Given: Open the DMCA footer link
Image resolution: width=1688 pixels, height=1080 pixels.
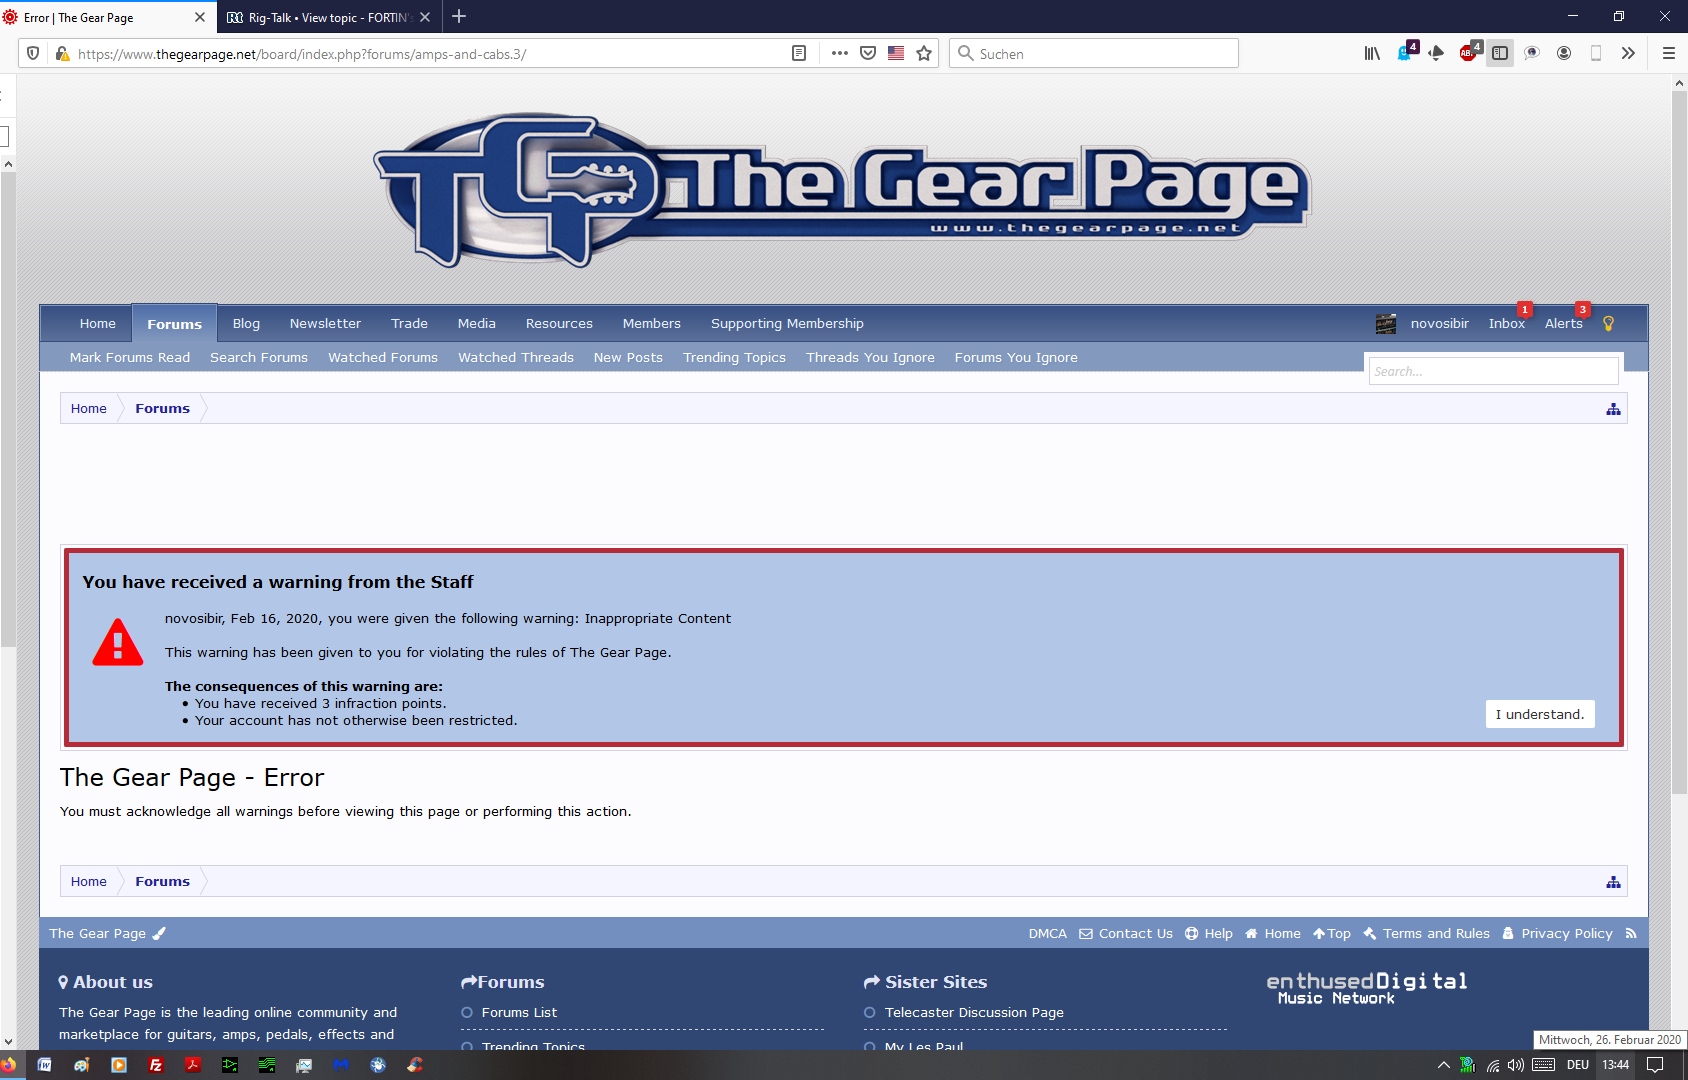Looking at the screenshot, I should (x=1047, y=933).
